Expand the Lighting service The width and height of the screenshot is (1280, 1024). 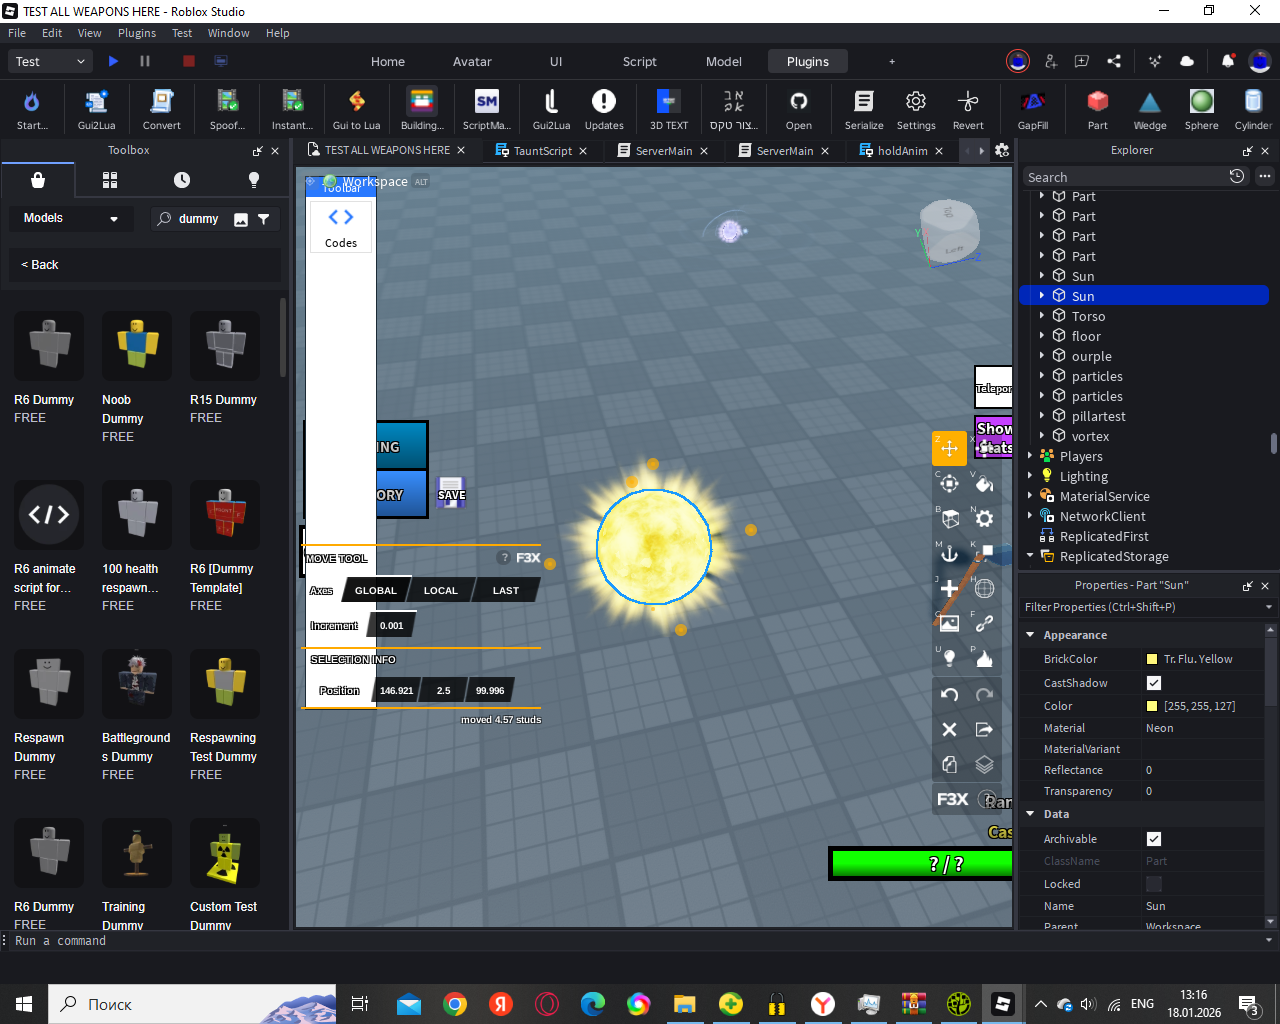[1030, 475]
